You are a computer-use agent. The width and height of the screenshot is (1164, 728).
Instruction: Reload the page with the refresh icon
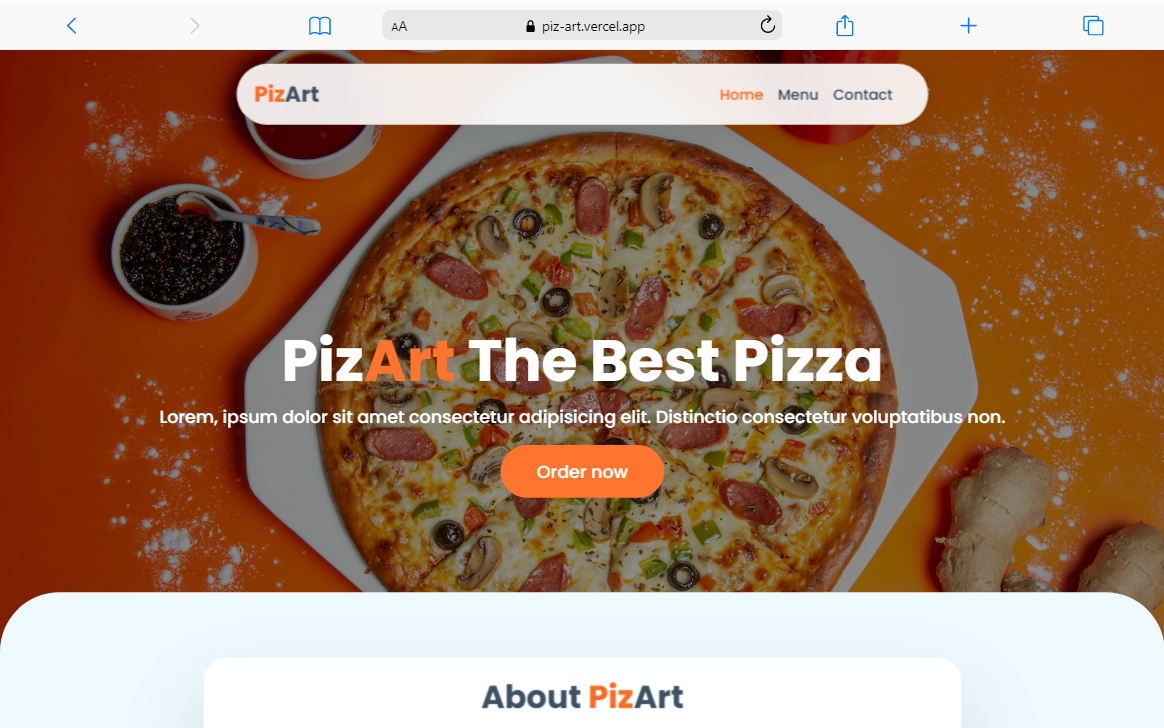pyautogui.click(x=768, y=25)
